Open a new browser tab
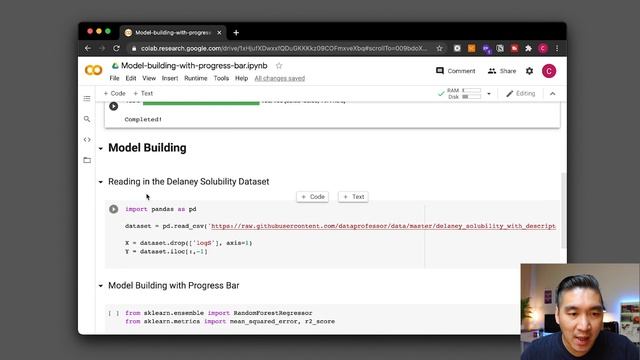The width and height of the screenshot is (640, 360). (236, 33)
